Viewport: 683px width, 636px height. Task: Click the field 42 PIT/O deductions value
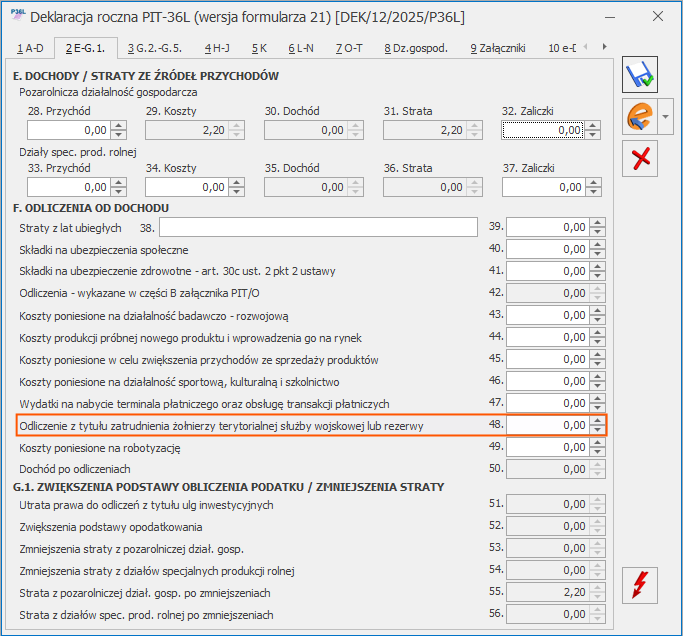(548, 293)
